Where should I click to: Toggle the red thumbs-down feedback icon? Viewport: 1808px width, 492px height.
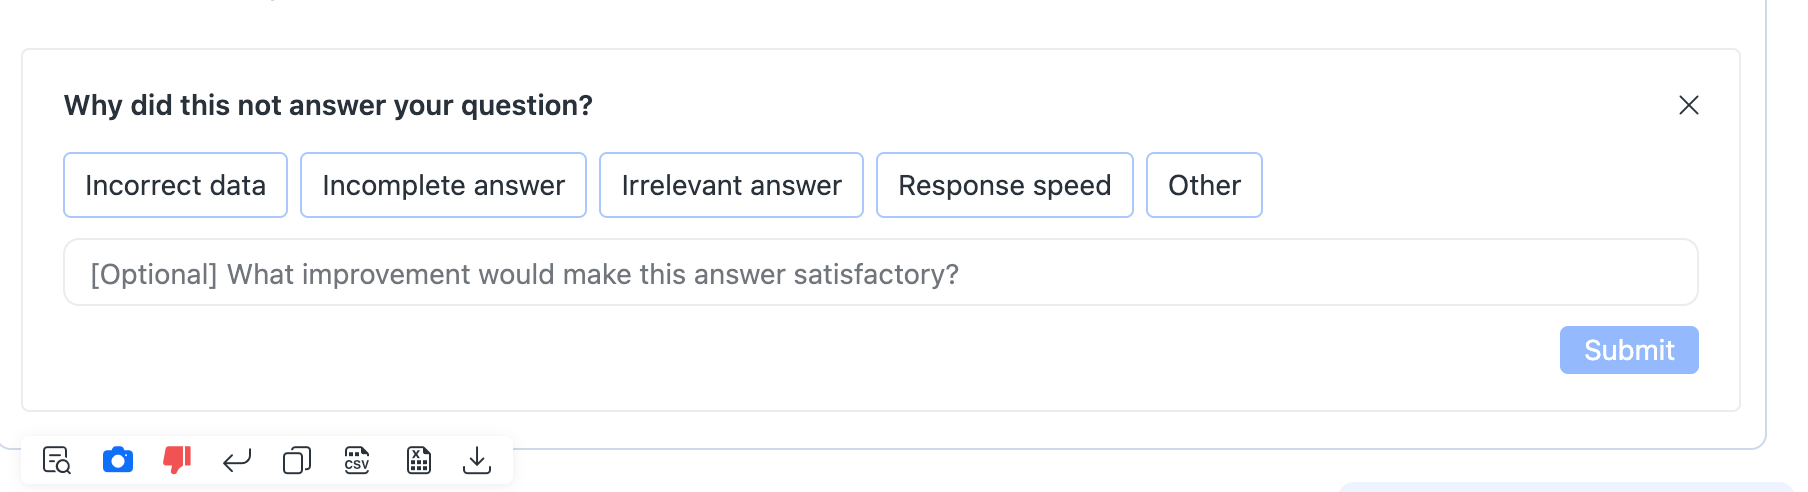click(177, 460)
